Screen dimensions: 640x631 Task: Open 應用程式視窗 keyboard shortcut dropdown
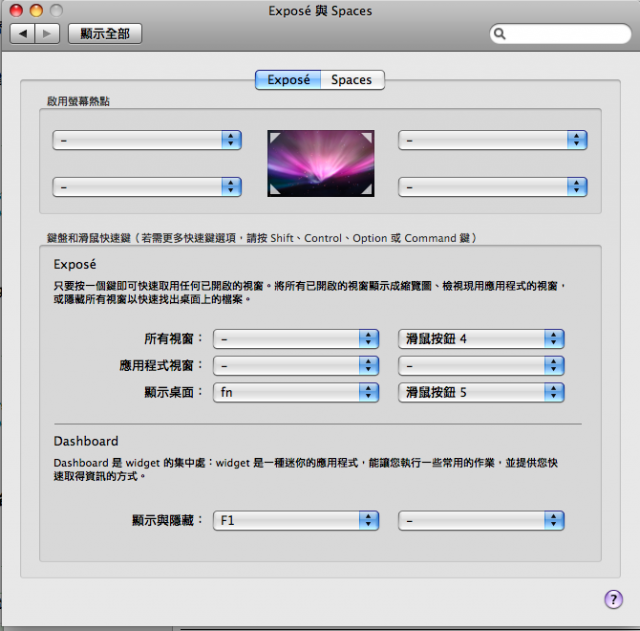[296, 366]
